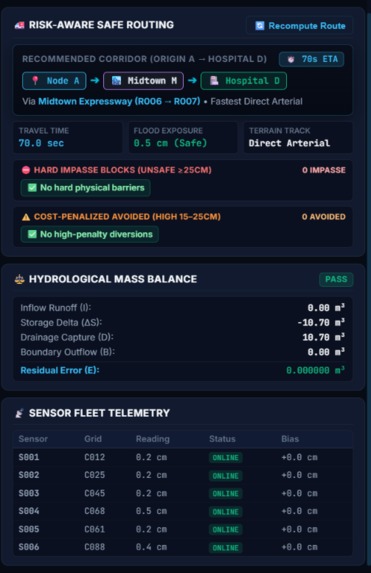Image resolution: width=371 pixels, height=573 pixels.
Task: Click the Storage Delta value -10.70 m³
Action: [321, 323]
